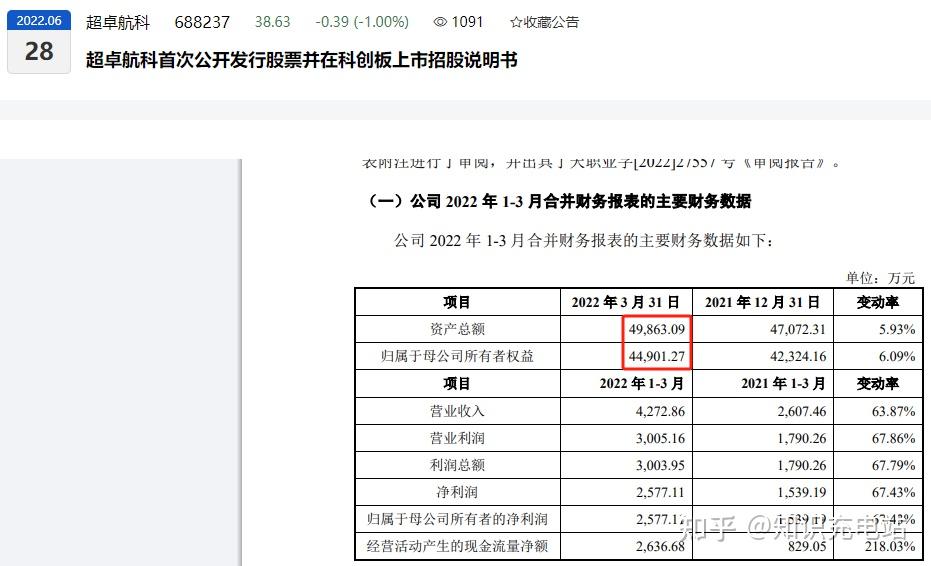Click the 营业收入 row label
Viewport: 931px width, 566px height.
coord(457,411)
